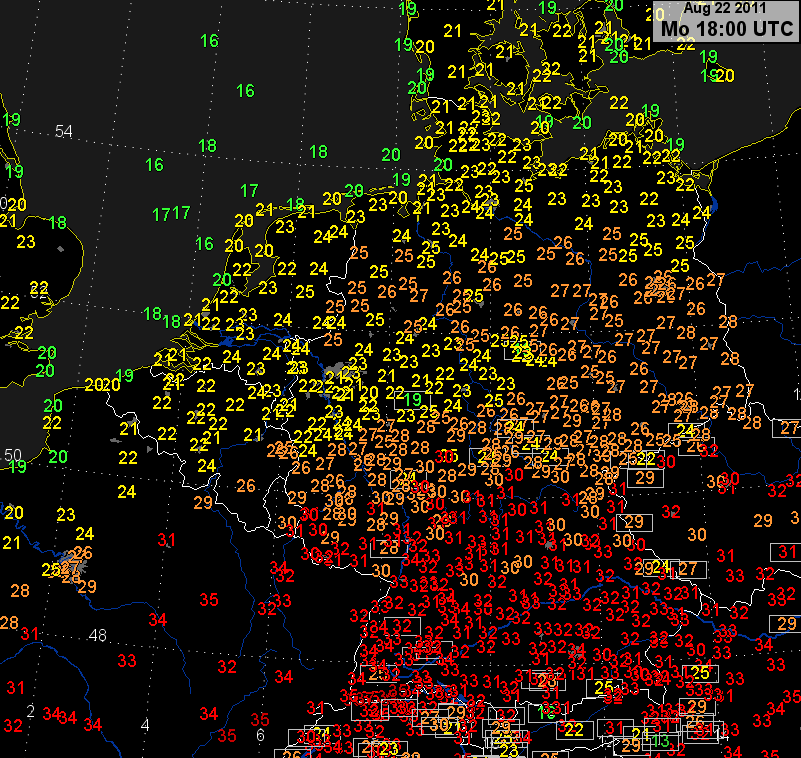Click the green '1717' sea temperature pair
Viewport: 801px width, 758px height.
click(x=172, y=214)
